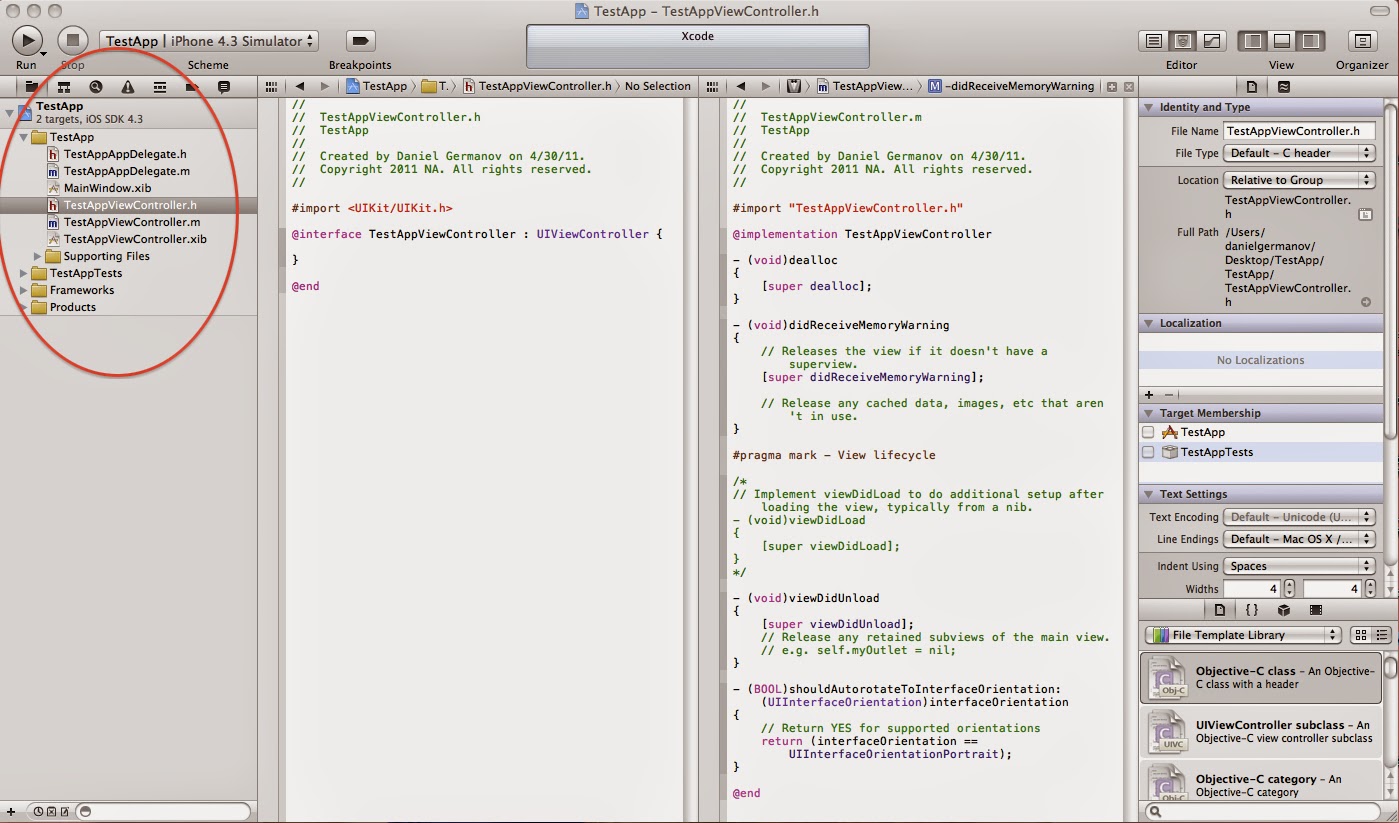Select the Project navigator folder icon

tap(32, 87)
